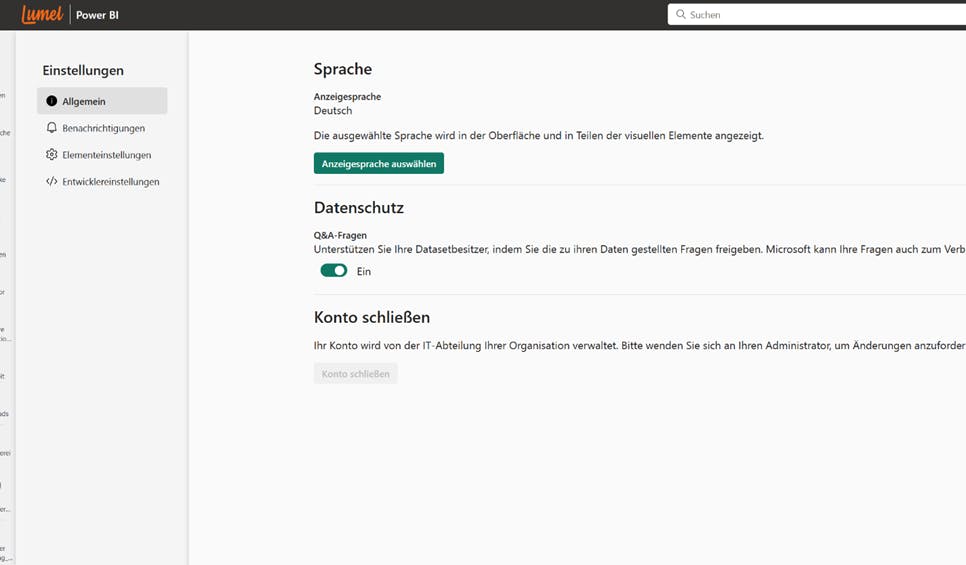Image resolution: width=966 pixels, height=565 pixels.
Task: Click the Einstellungen heading
Action: tap(83, 70)
